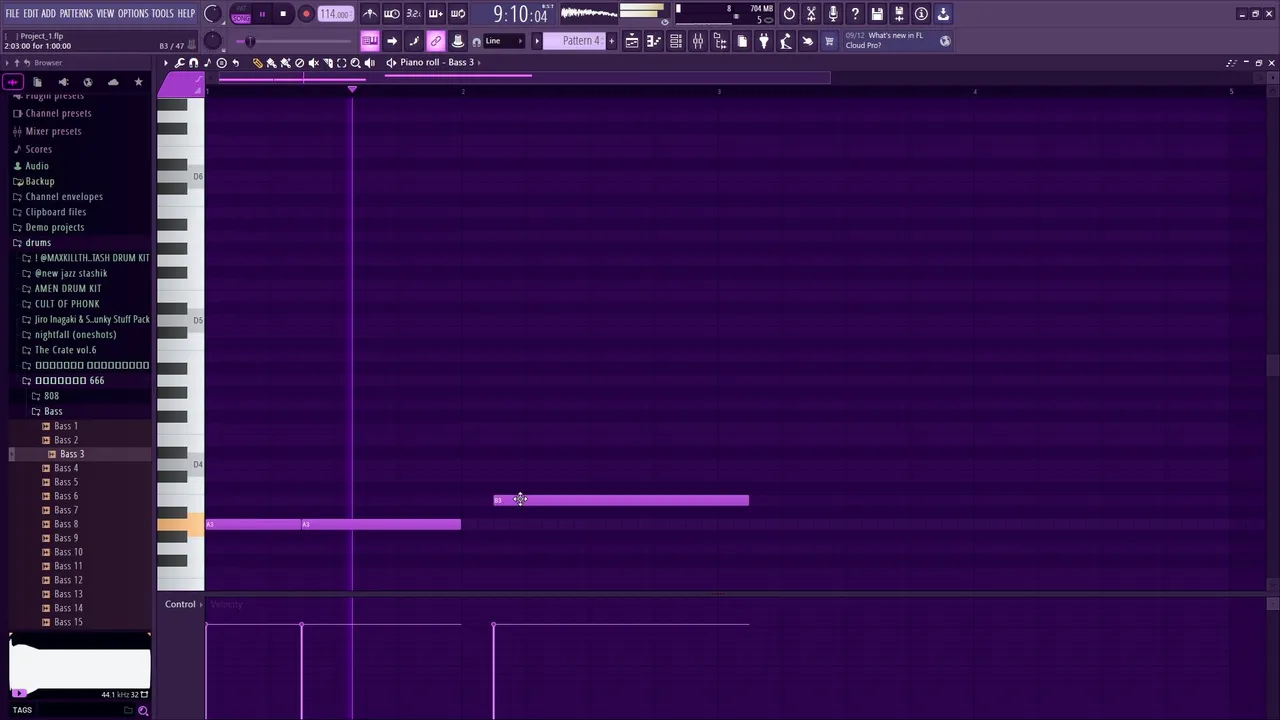Open the Mixer from main toolbar
1280x720 pixels.
(x=698, y=41)
